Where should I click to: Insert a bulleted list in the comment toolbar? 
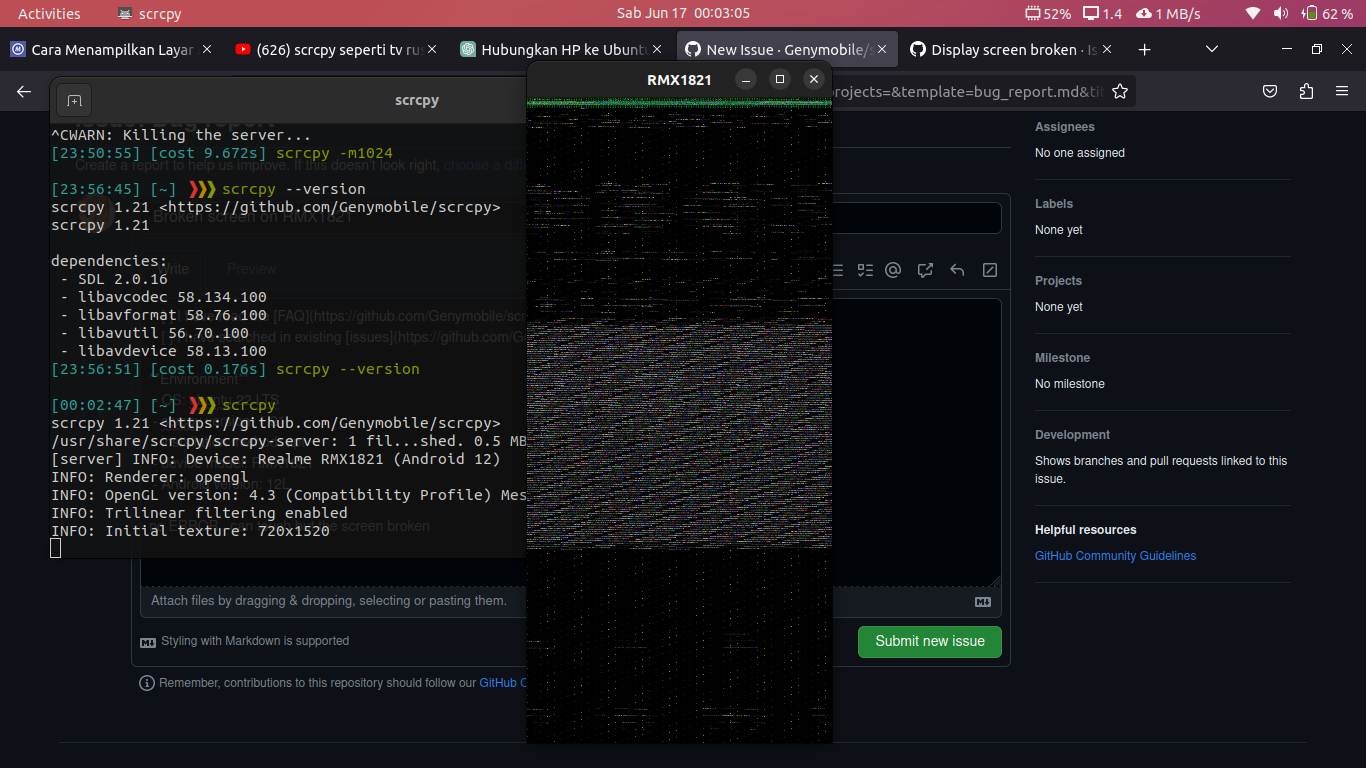[x=838, y=270]
